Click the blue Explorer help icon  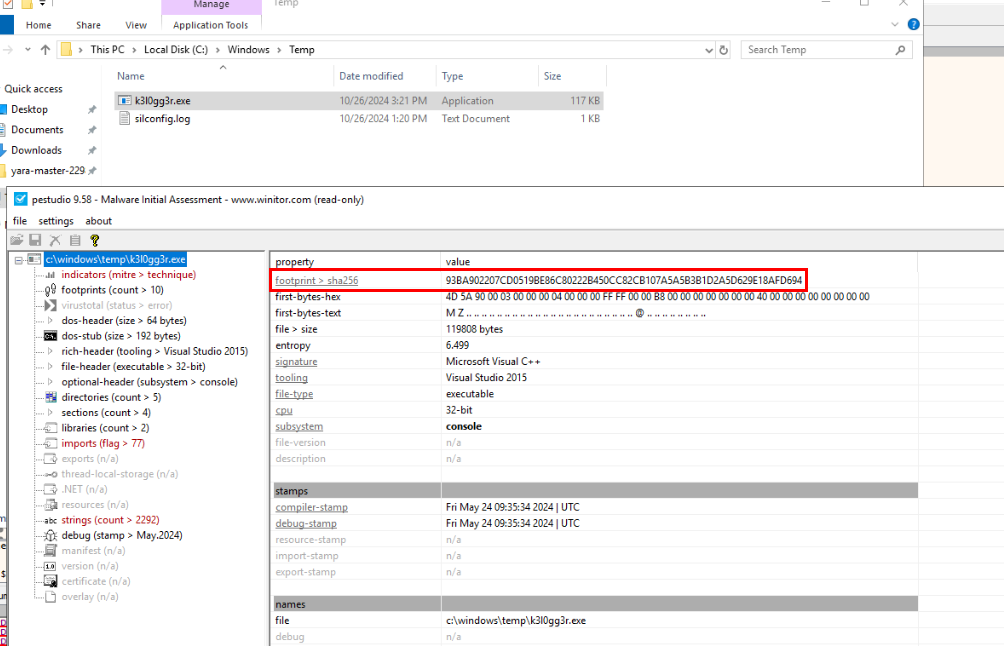[x=914, y=24]
